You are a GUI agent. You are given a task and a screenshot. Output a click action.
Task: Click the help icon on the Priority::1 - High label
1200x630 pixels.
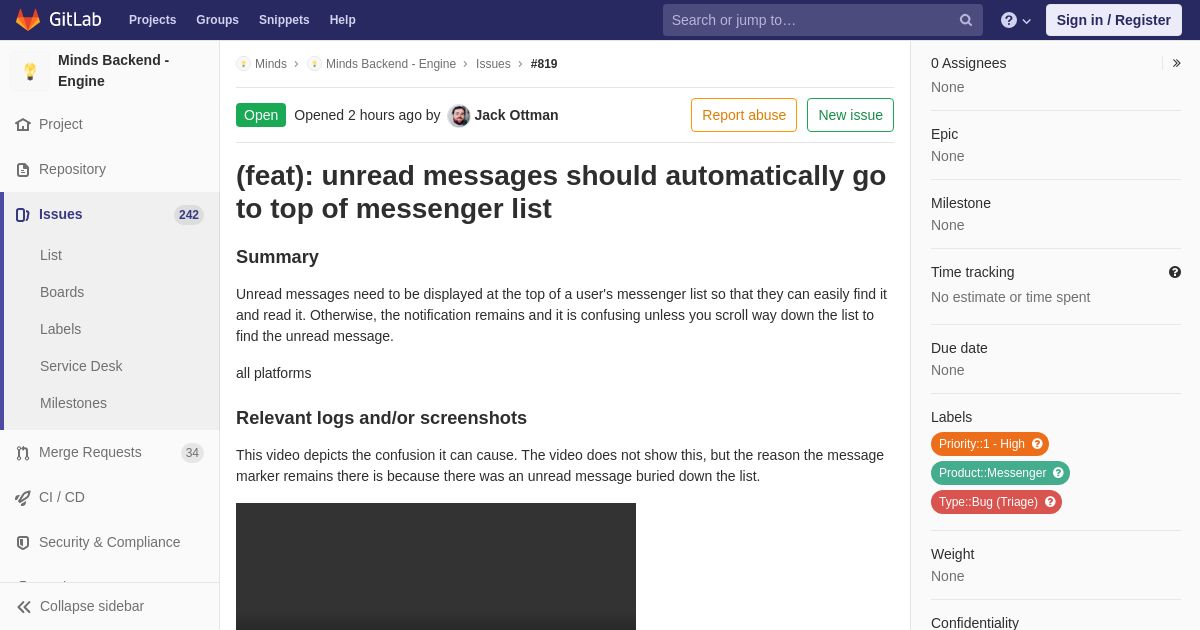pyautogui.click(x=1037, y=444)
